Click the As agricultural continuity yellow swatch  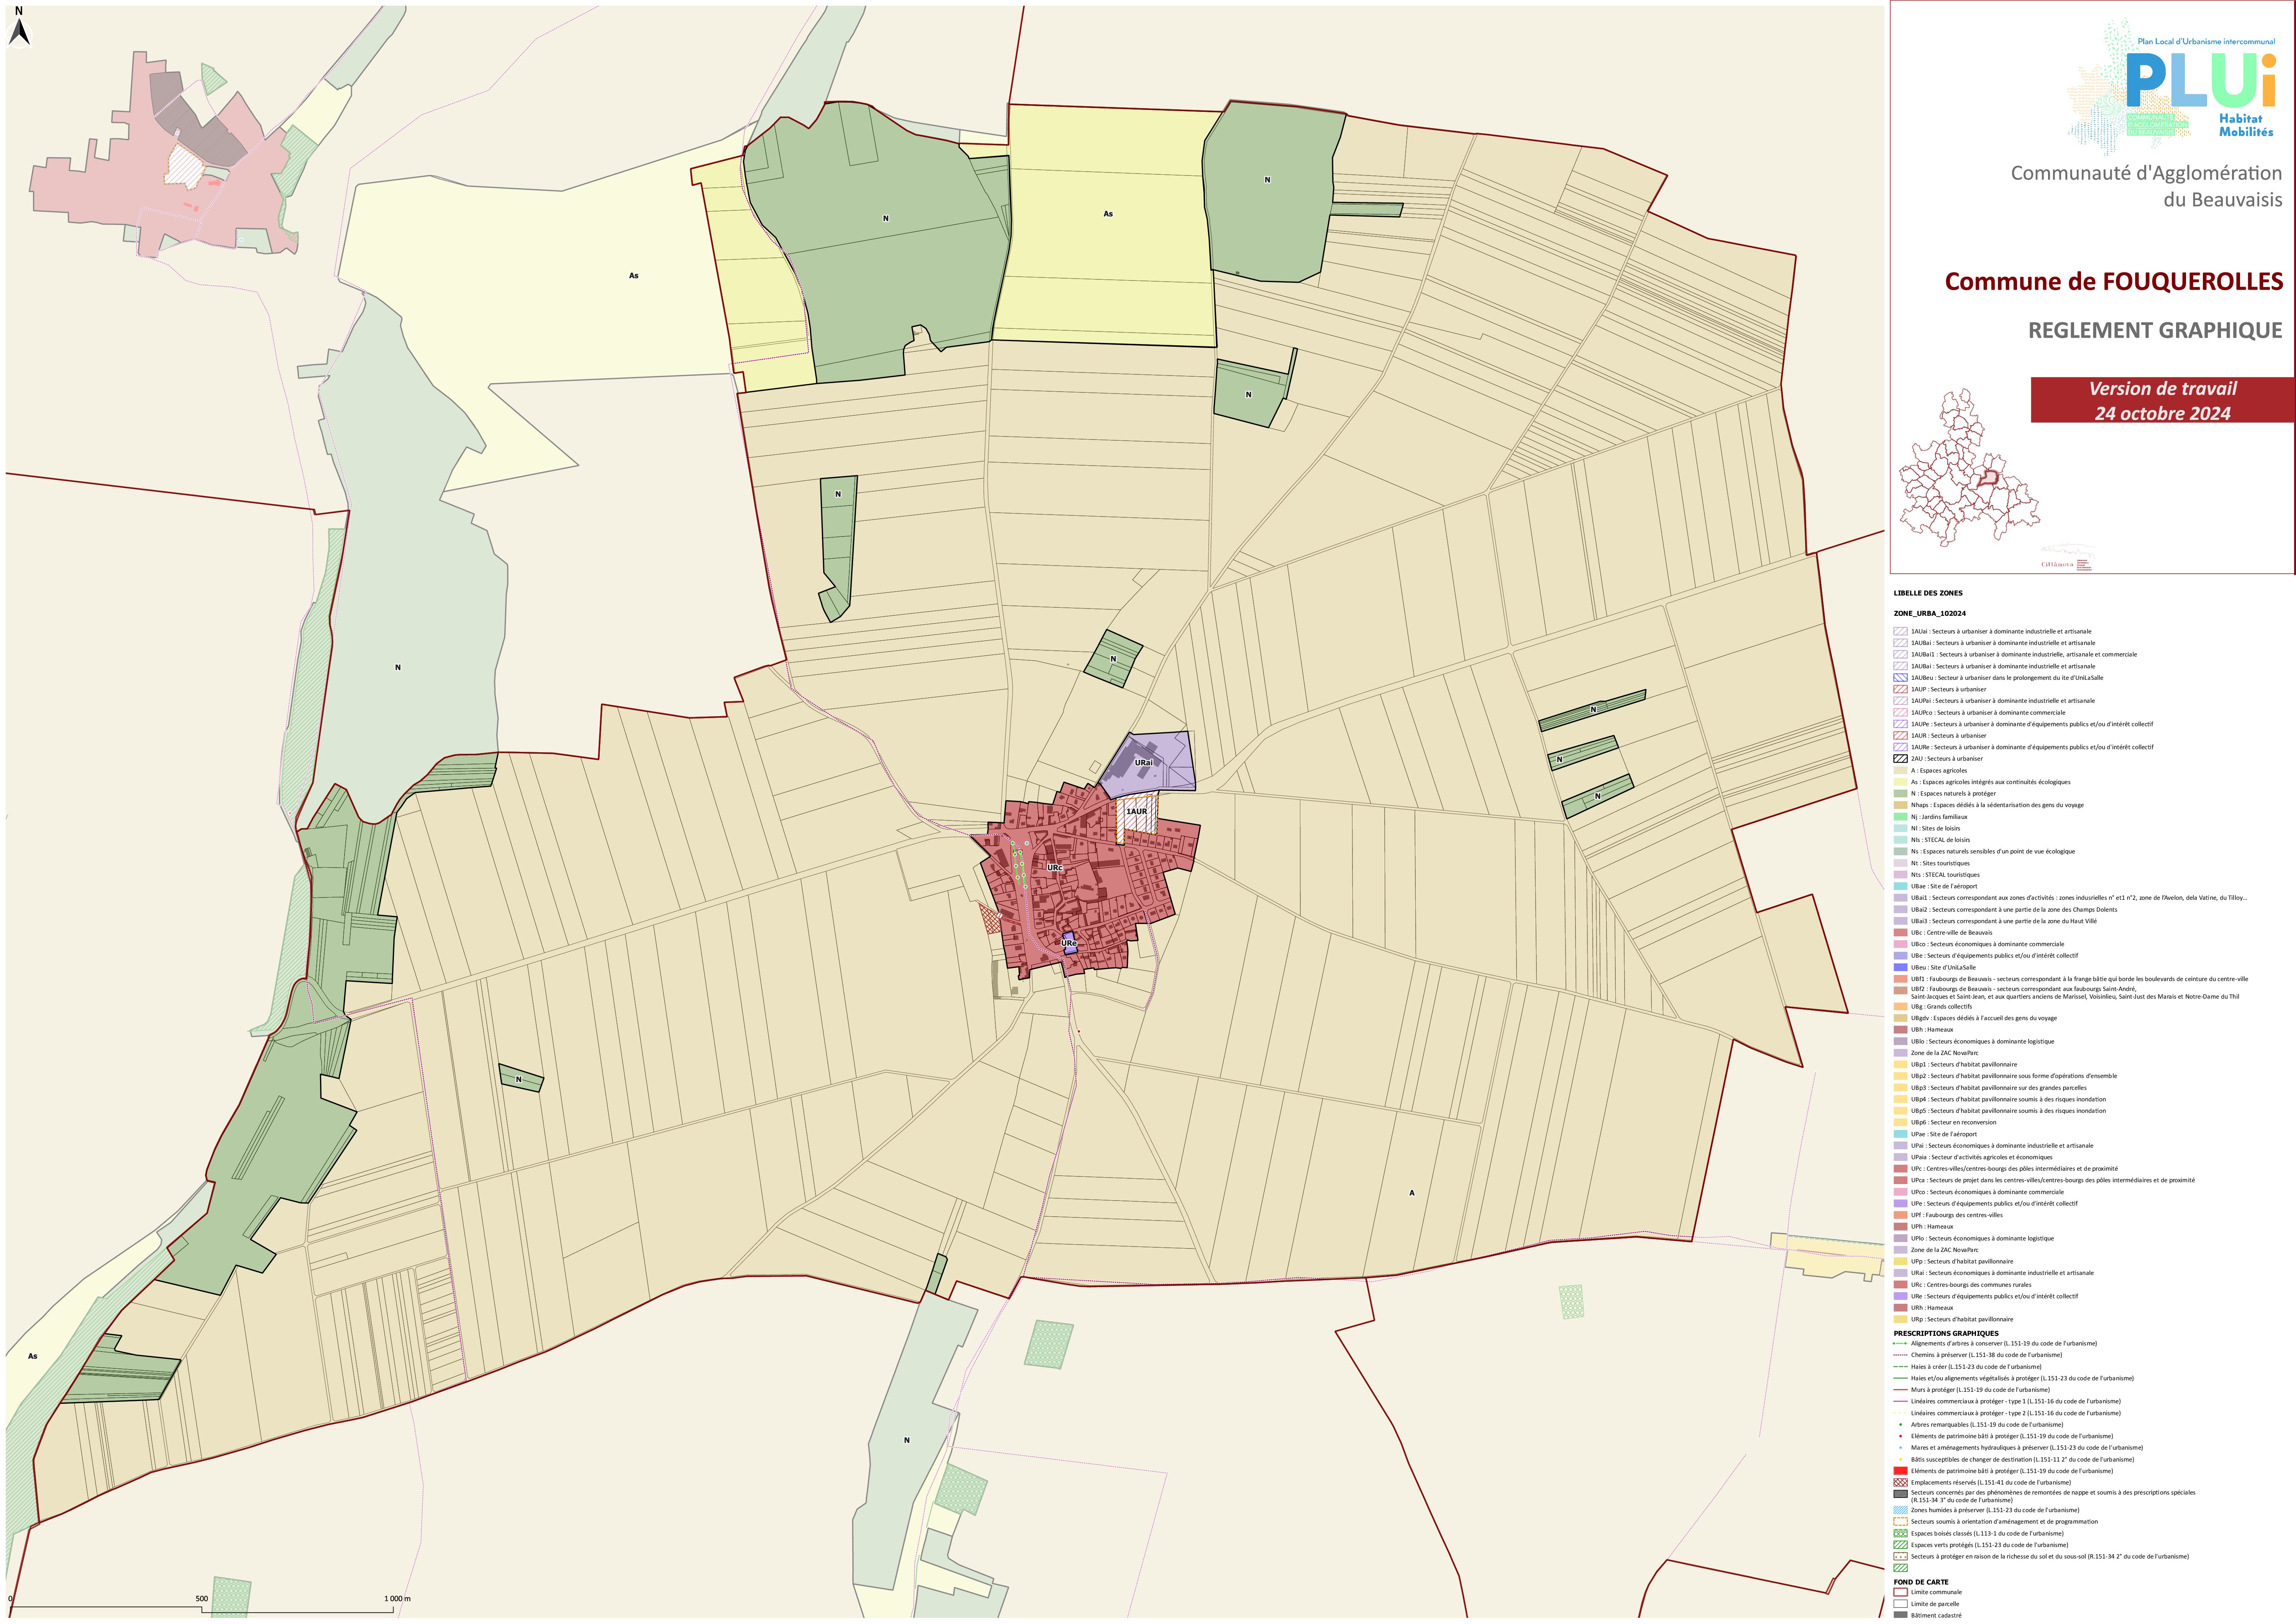(1900, 782)
